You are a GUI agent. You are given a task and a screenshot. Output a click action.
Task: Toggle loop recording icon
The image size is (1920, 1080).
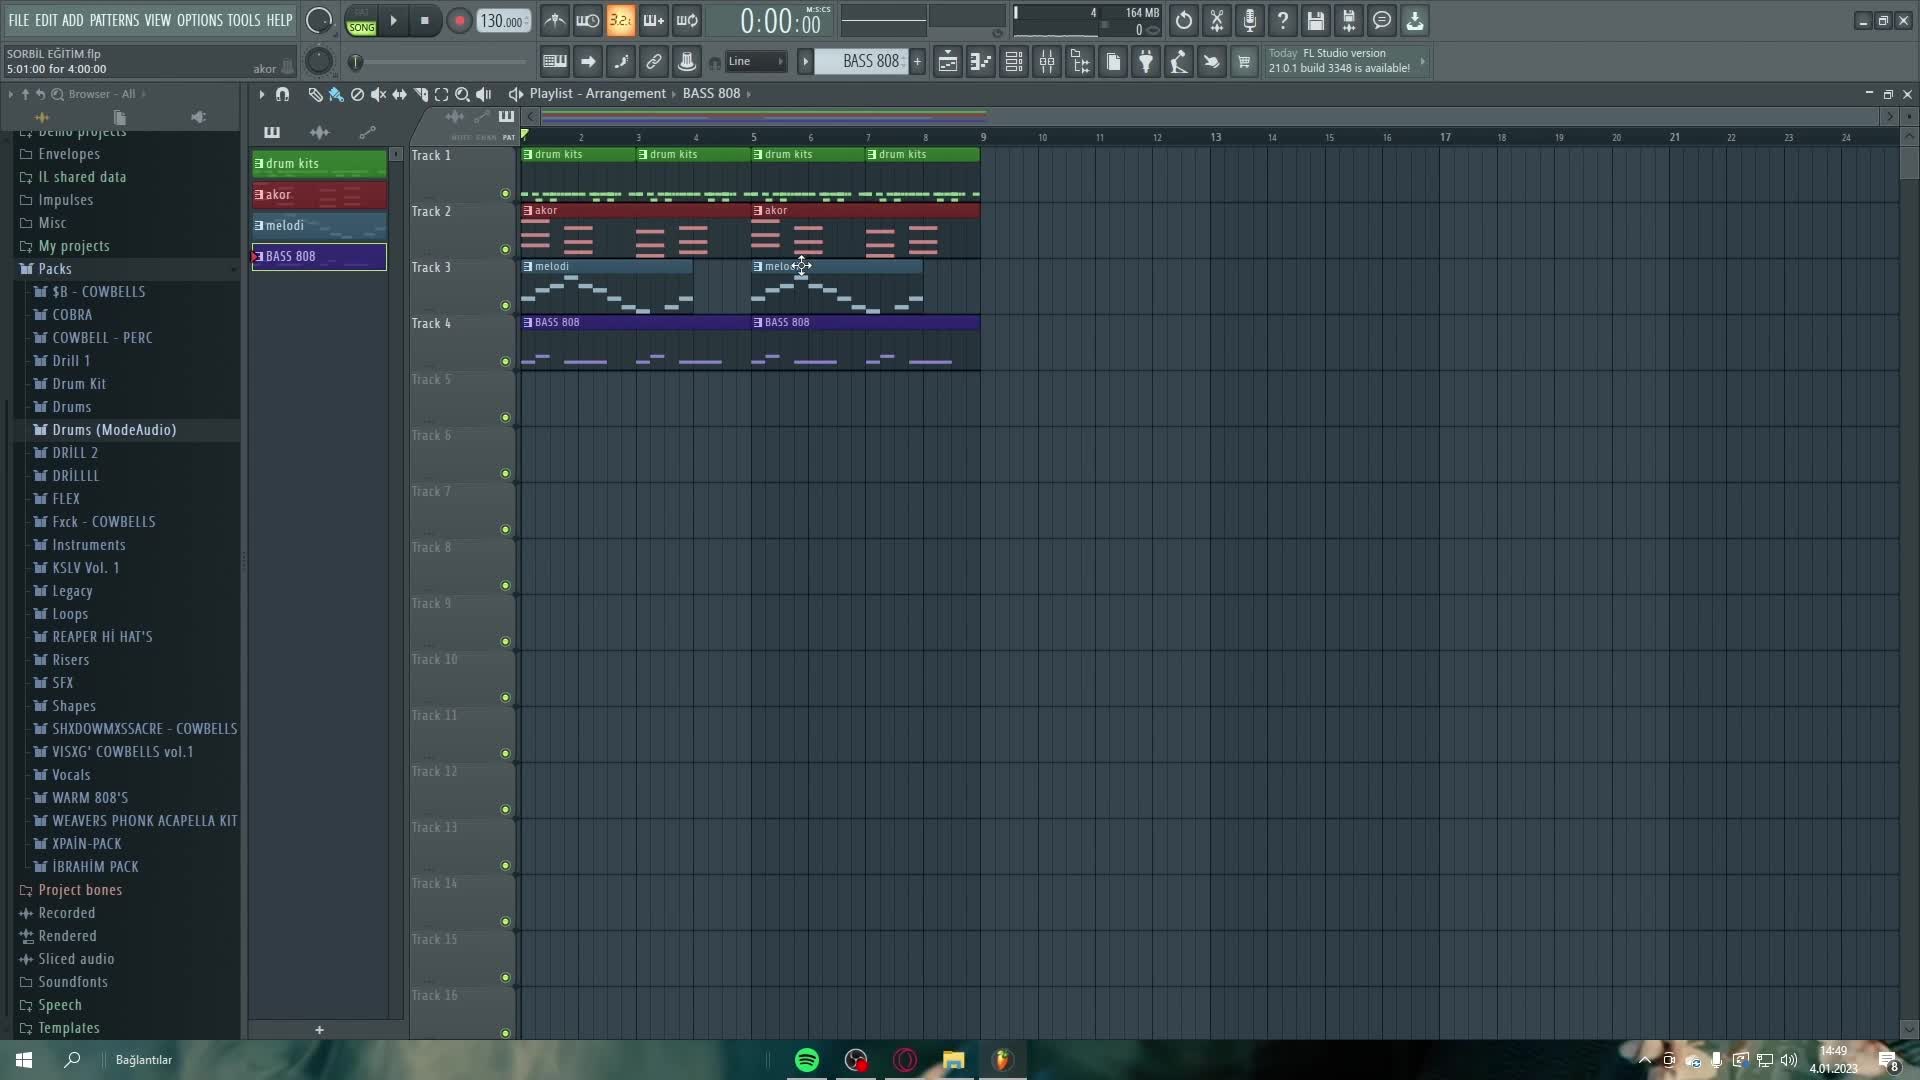point(687,20)
